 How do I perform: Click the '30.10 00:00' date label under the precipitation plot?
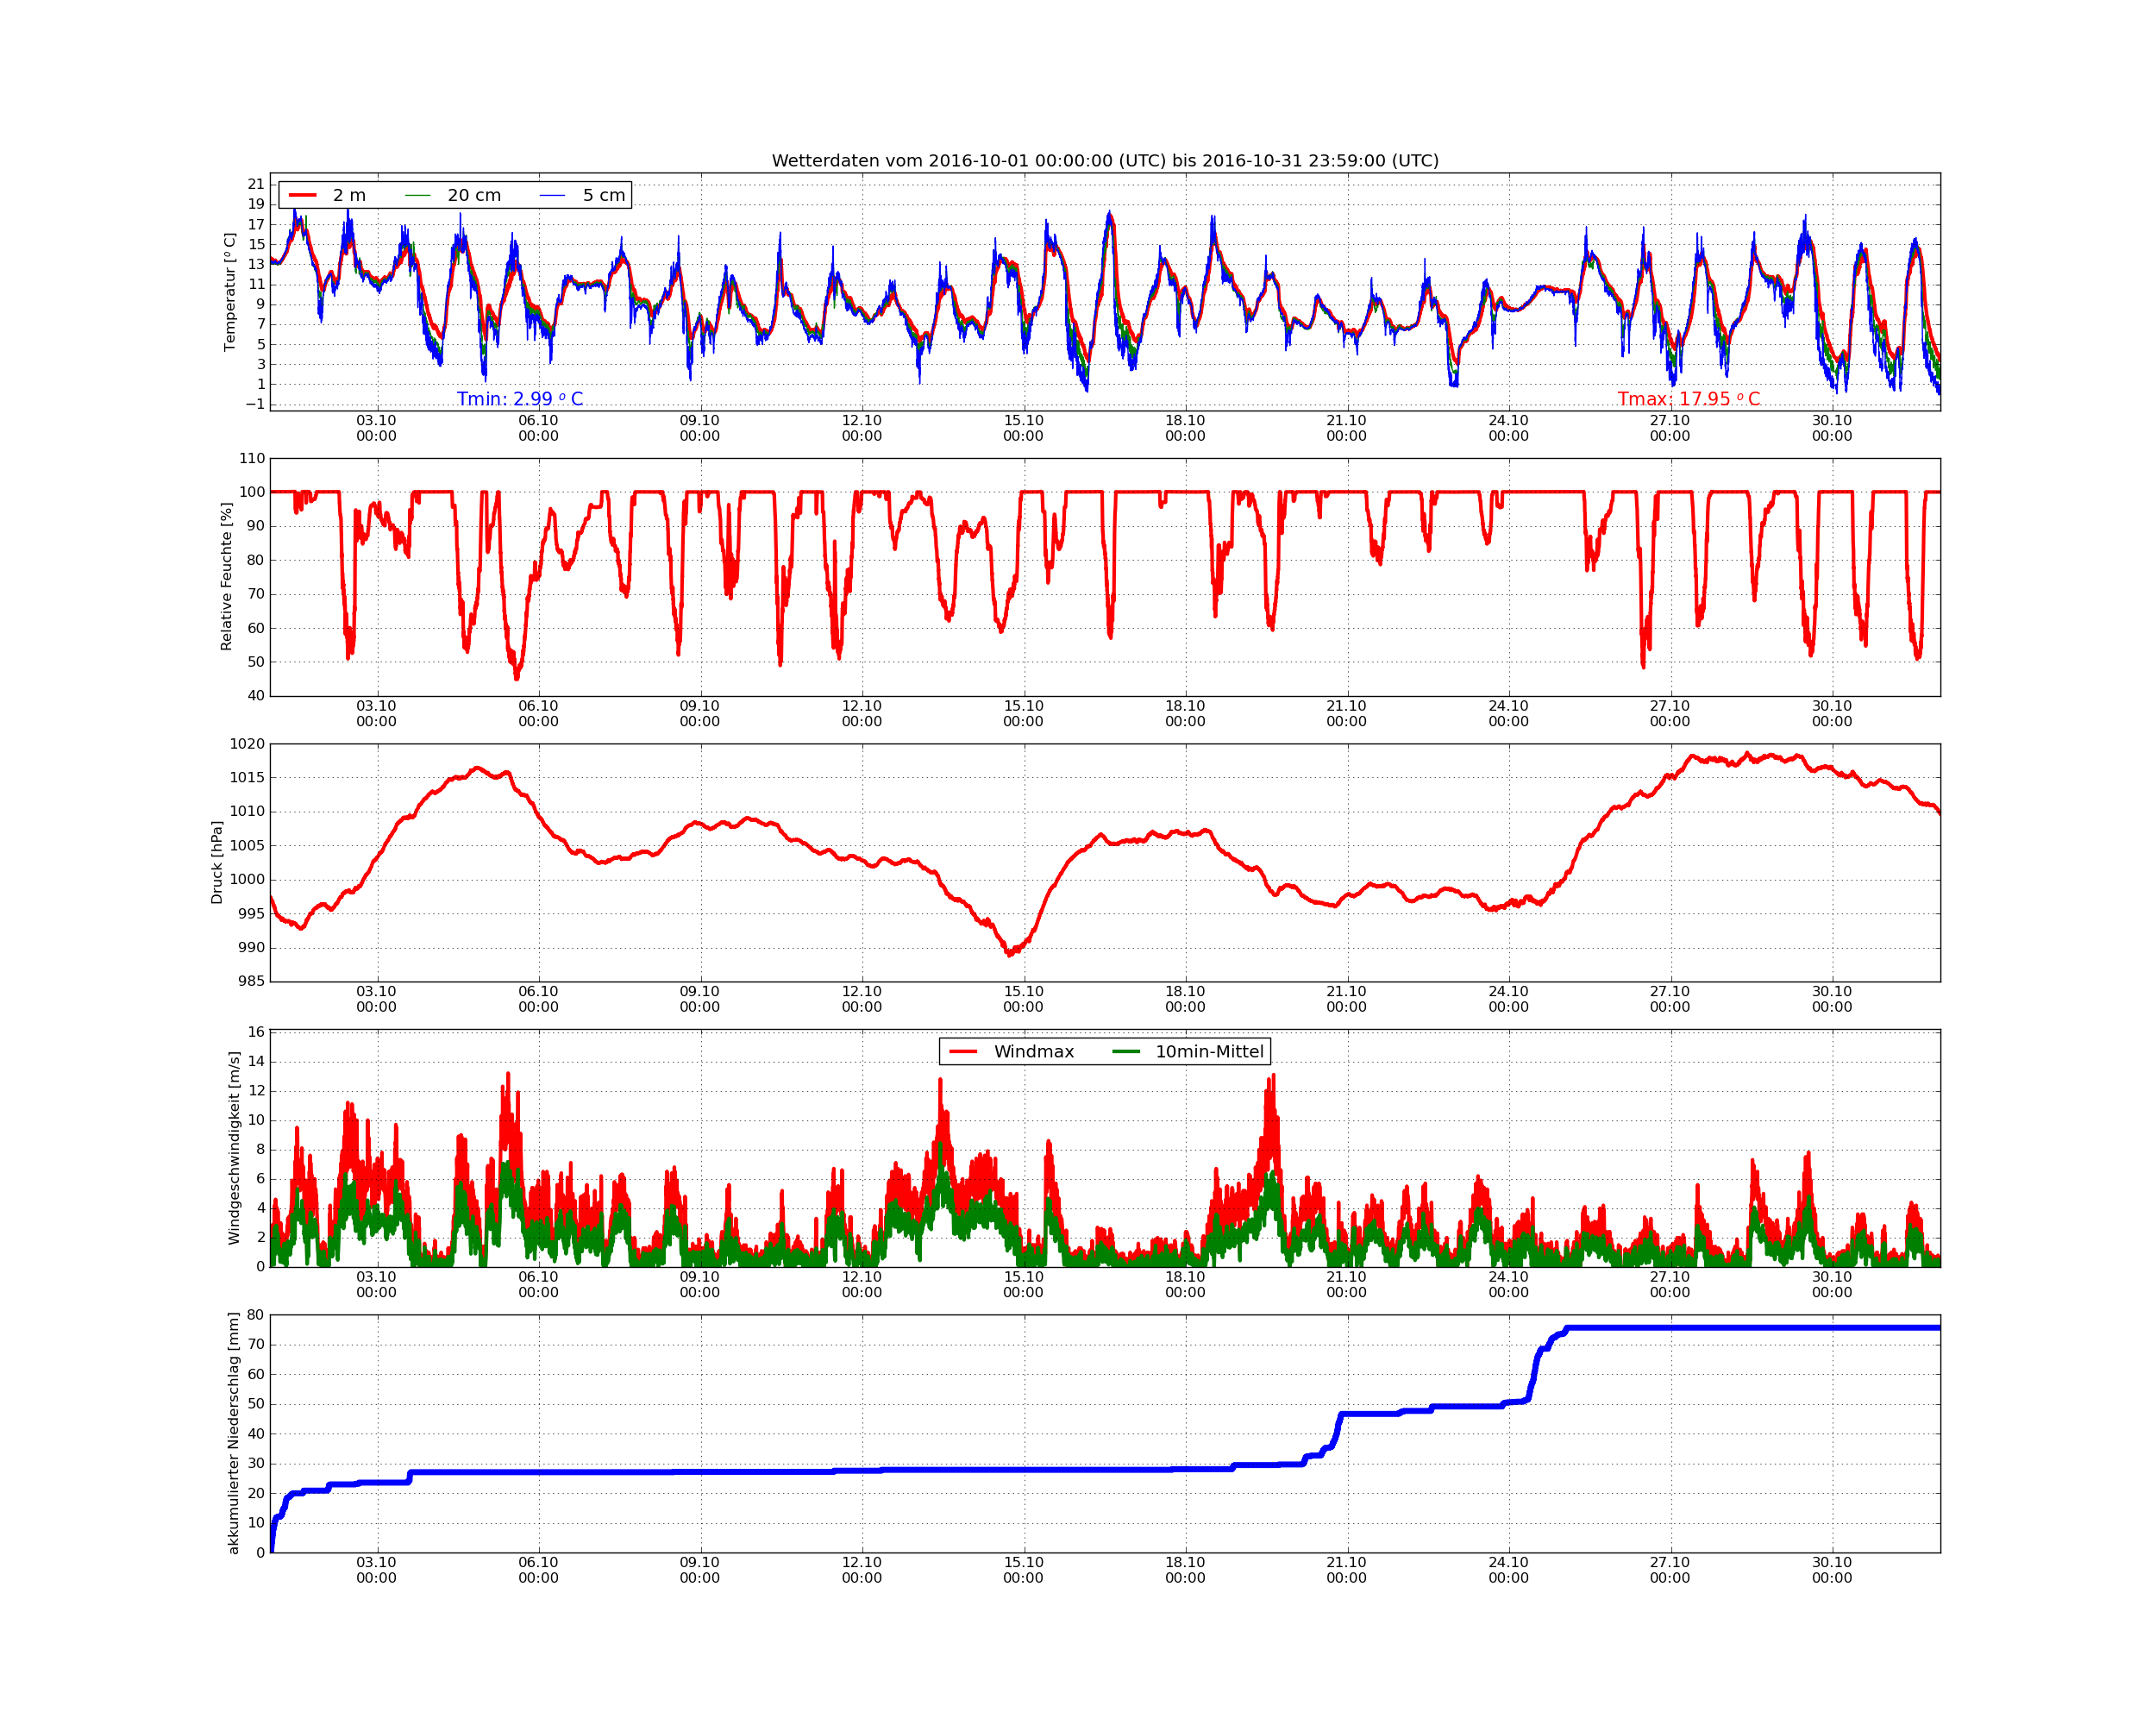(1832, 1570)
